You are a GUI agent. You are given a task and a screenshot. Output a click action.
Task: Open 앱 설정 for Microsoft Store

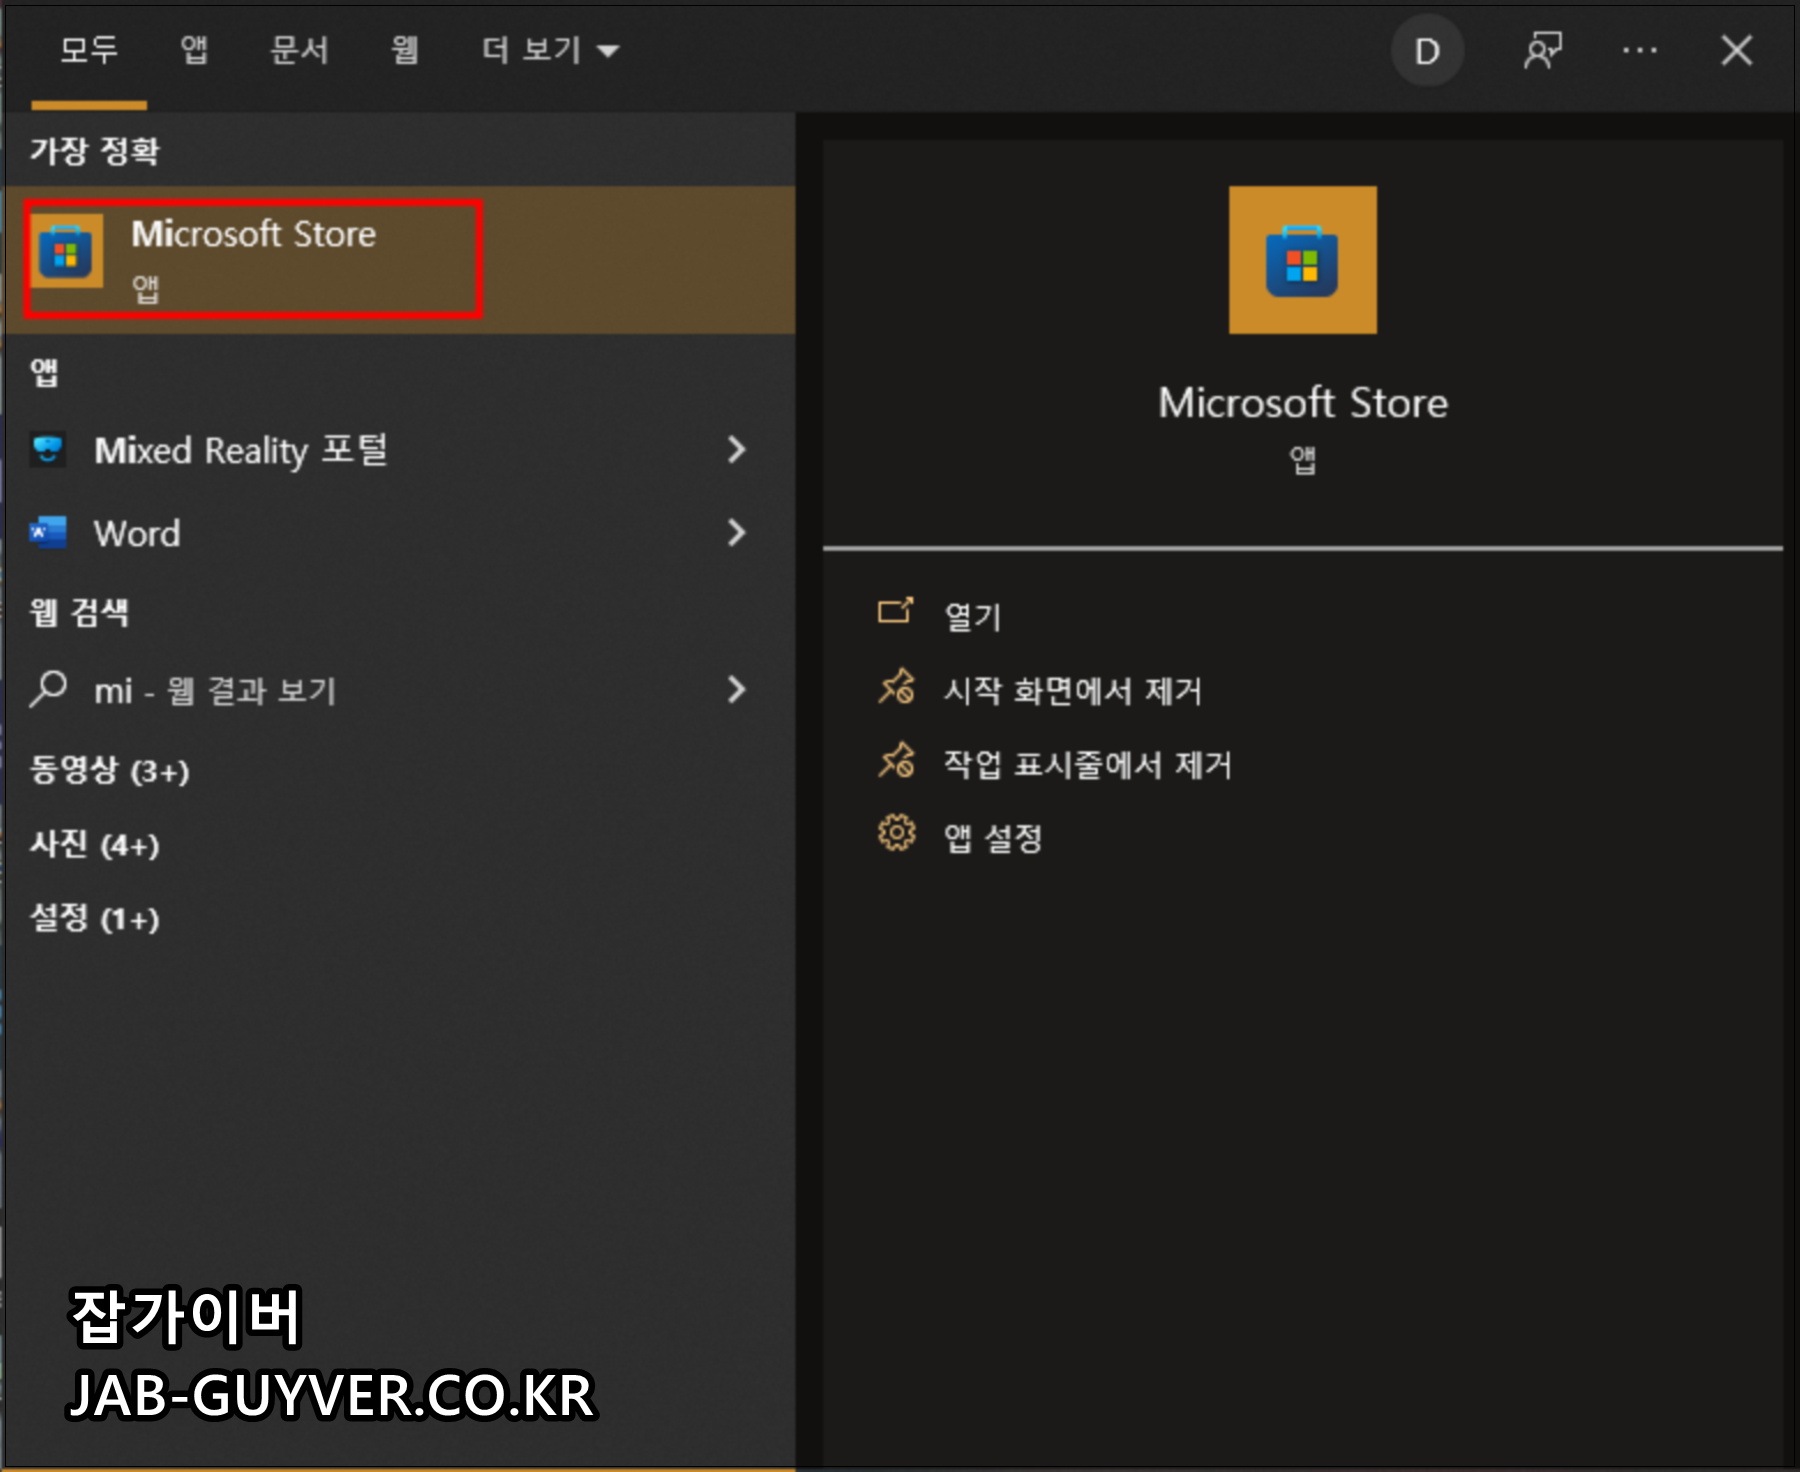(x=993, y=838)
